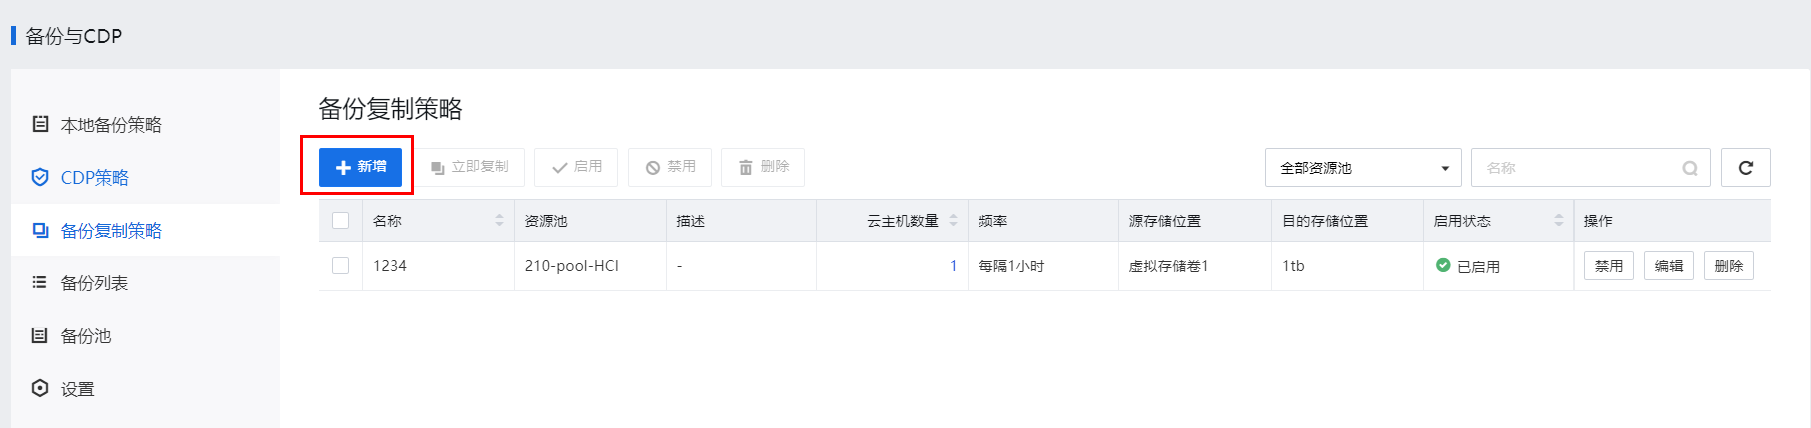Image resolution: width=1811 pixels, height=428 pixels.
Task: Click the refresh icon button
Action: (1745, 168)
